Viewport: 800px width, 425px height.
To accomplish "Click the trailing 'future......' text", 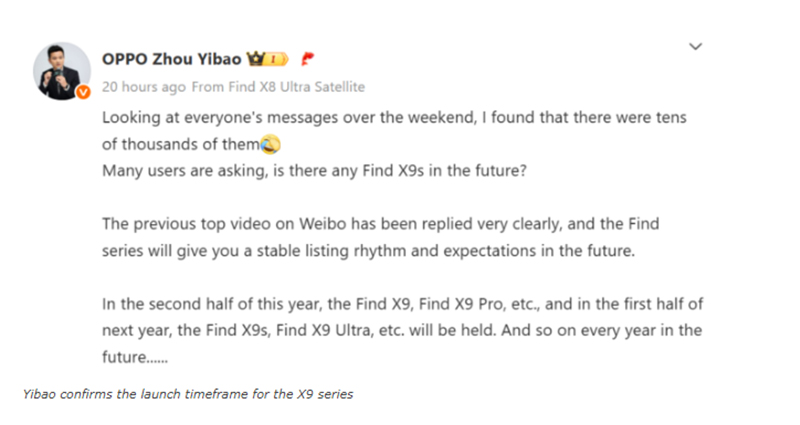I will pyautogui.click(x=135, y=357).
